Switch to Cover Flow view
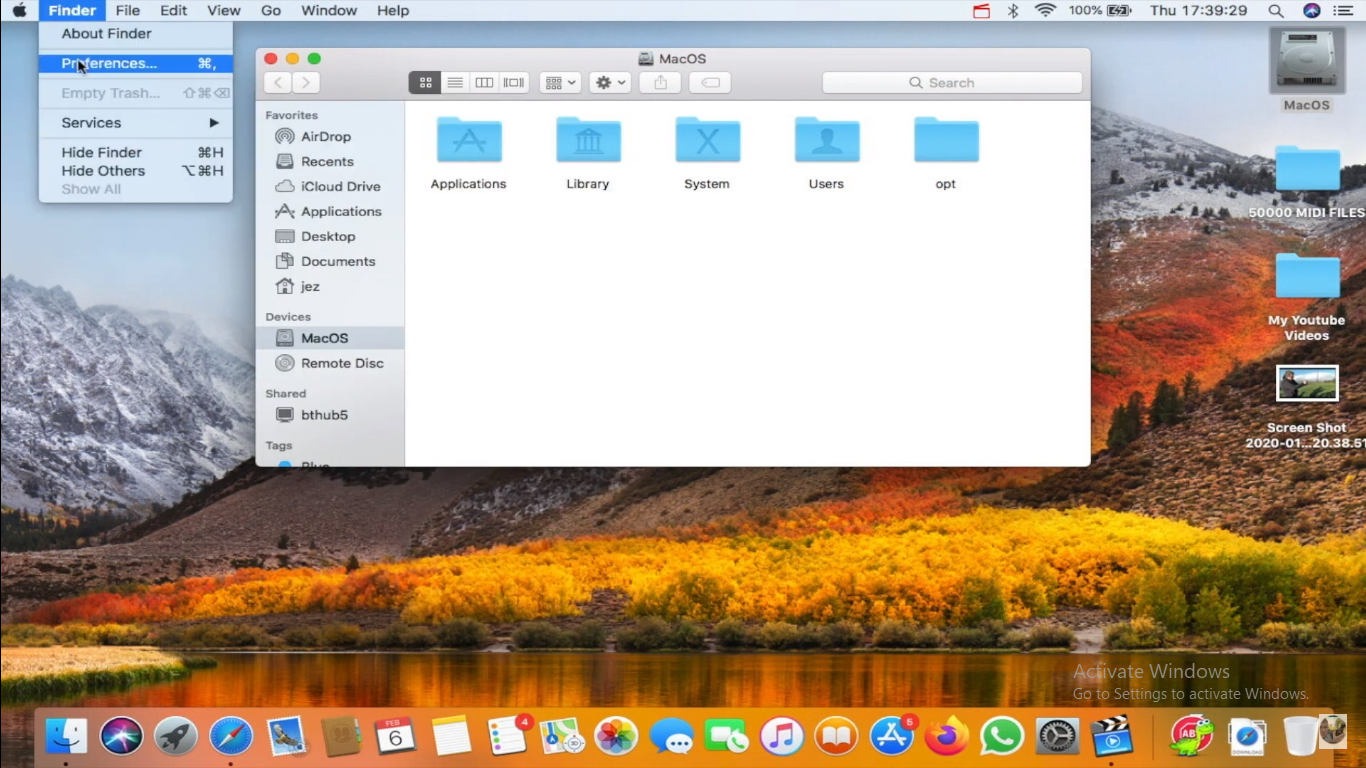 pos(514,83)
